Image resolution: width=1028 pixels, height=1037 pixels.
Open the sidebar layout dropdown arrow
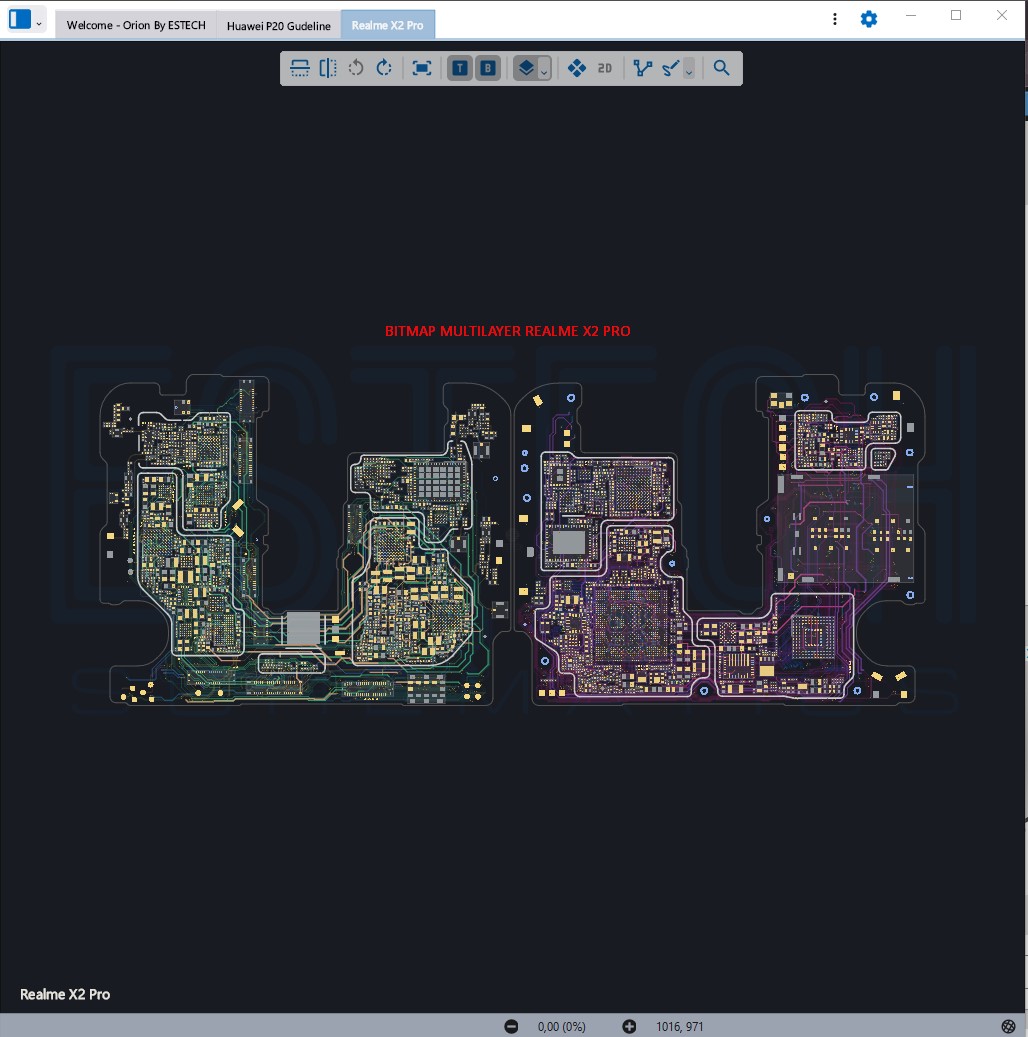39,23
